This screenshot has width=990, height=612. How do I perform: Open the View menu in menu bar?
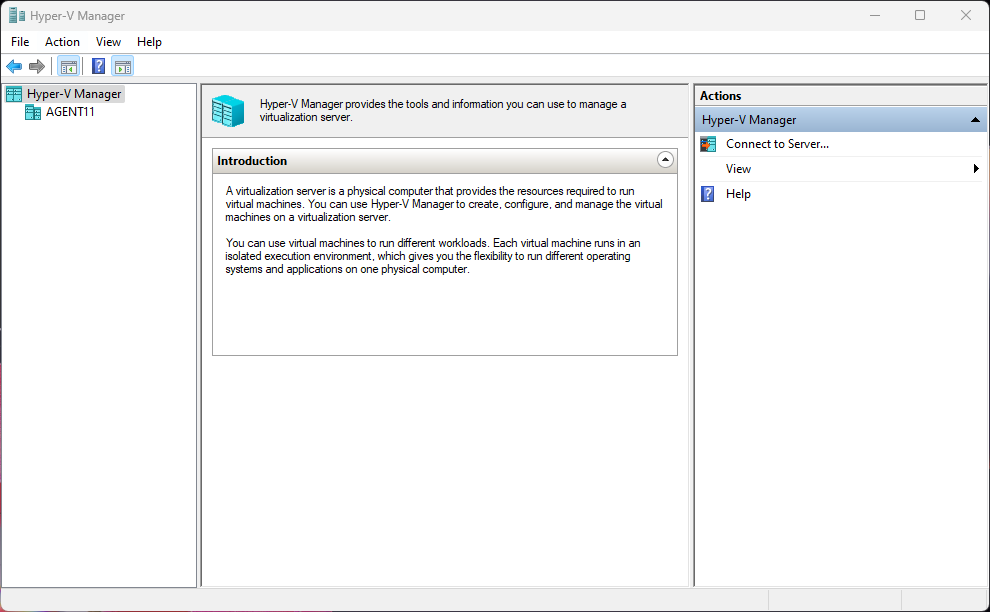click(108, 42)
